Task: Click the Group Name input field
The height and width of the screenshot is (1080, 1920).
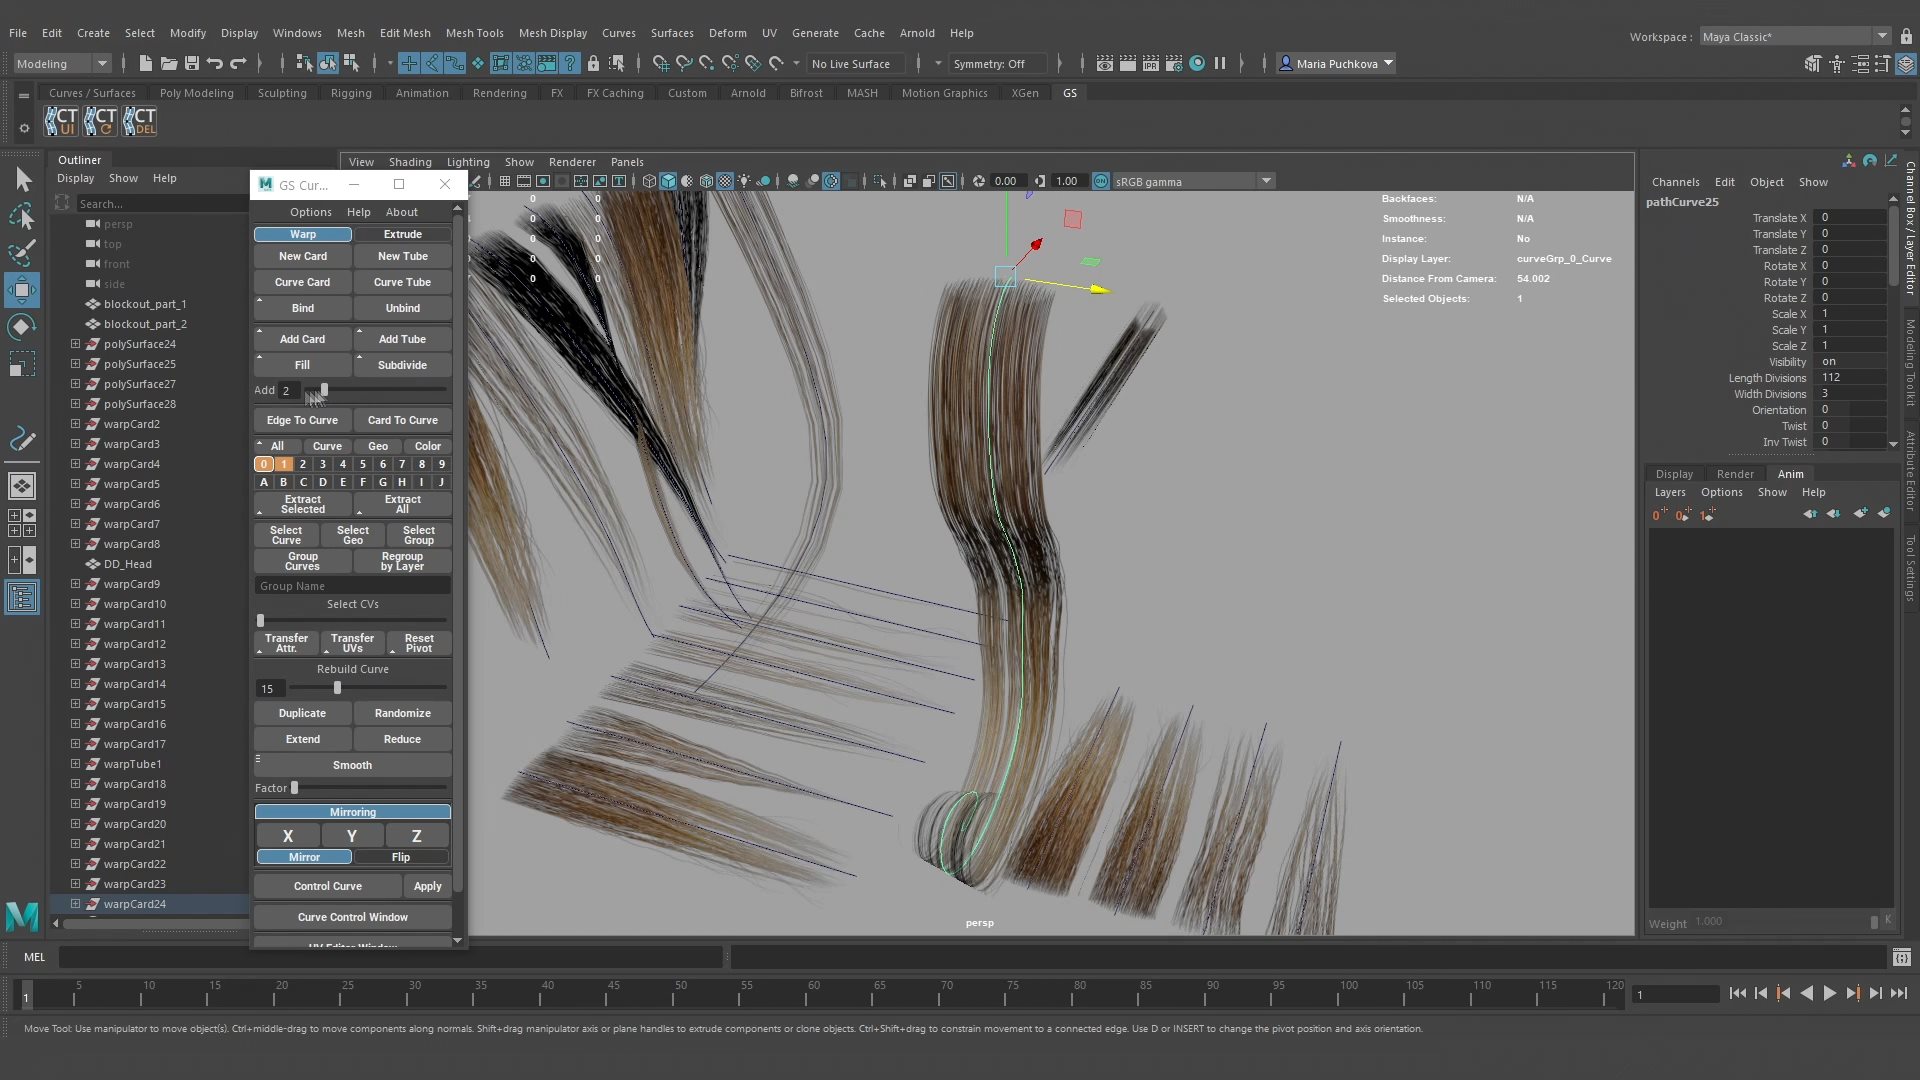Action: 352,586
